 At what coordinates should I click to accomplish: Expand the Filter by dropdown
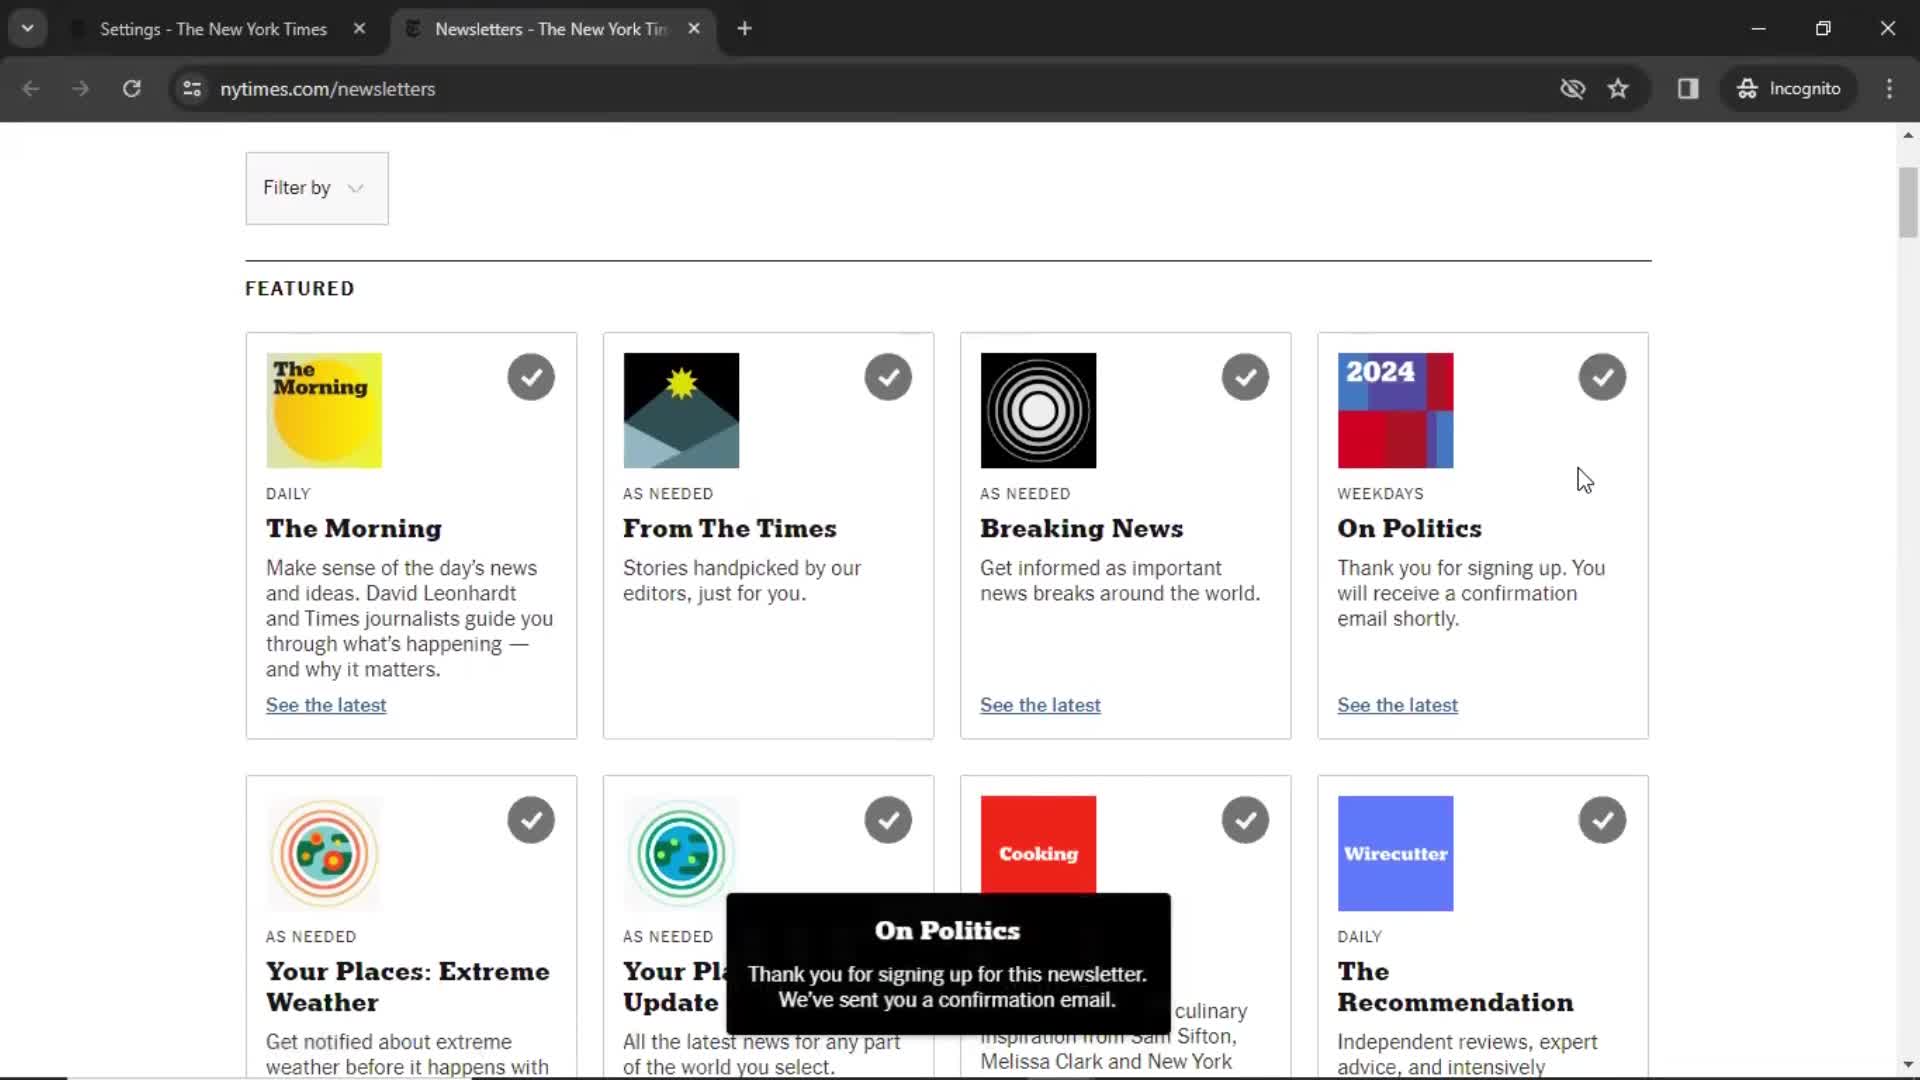click(315, 187)
